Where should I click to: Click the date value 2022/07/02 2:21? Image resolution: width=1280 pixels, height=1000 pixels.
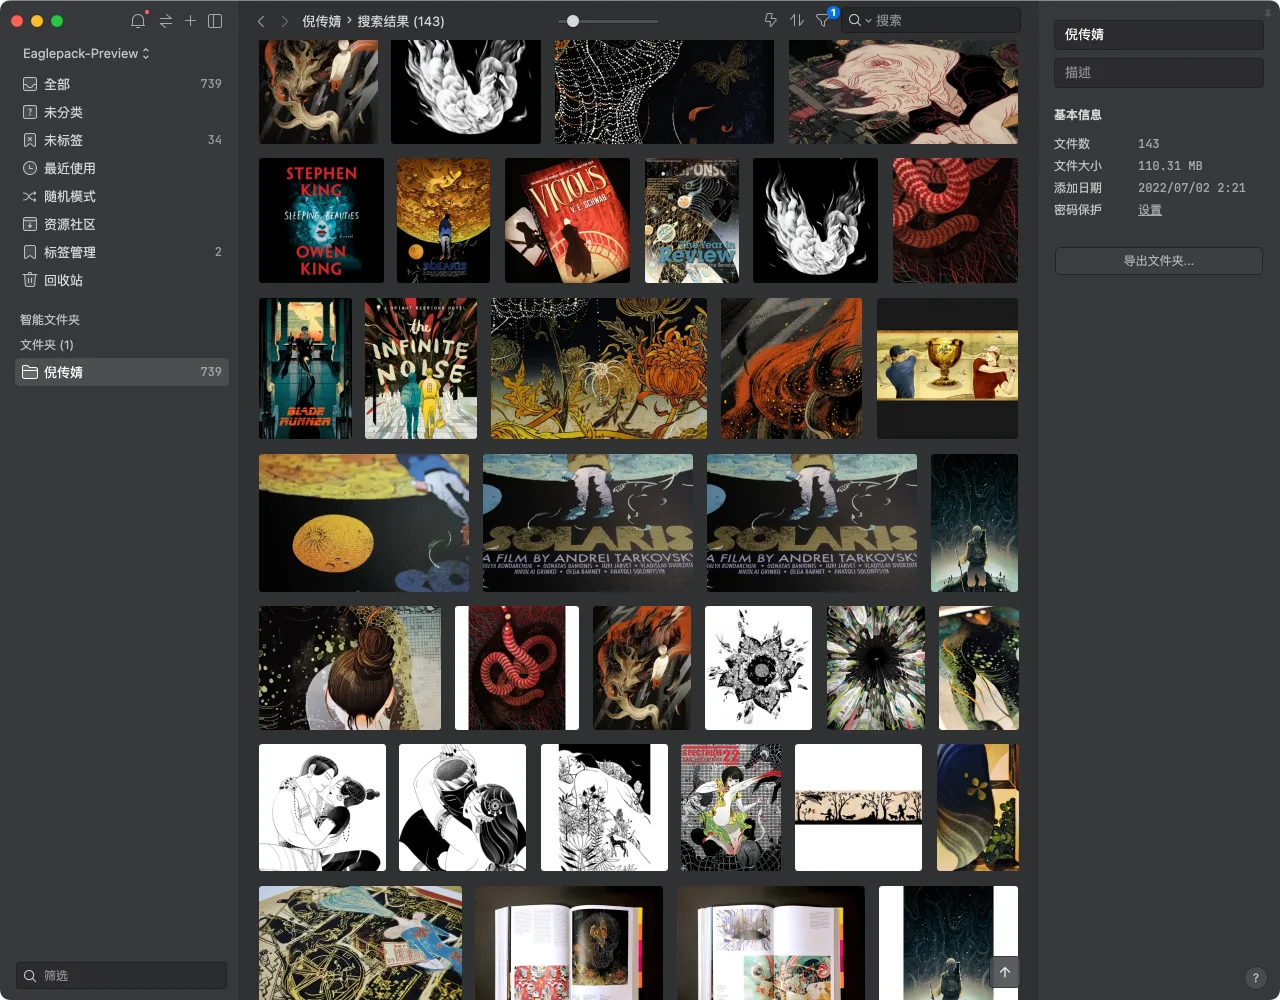click(1192, 188)
